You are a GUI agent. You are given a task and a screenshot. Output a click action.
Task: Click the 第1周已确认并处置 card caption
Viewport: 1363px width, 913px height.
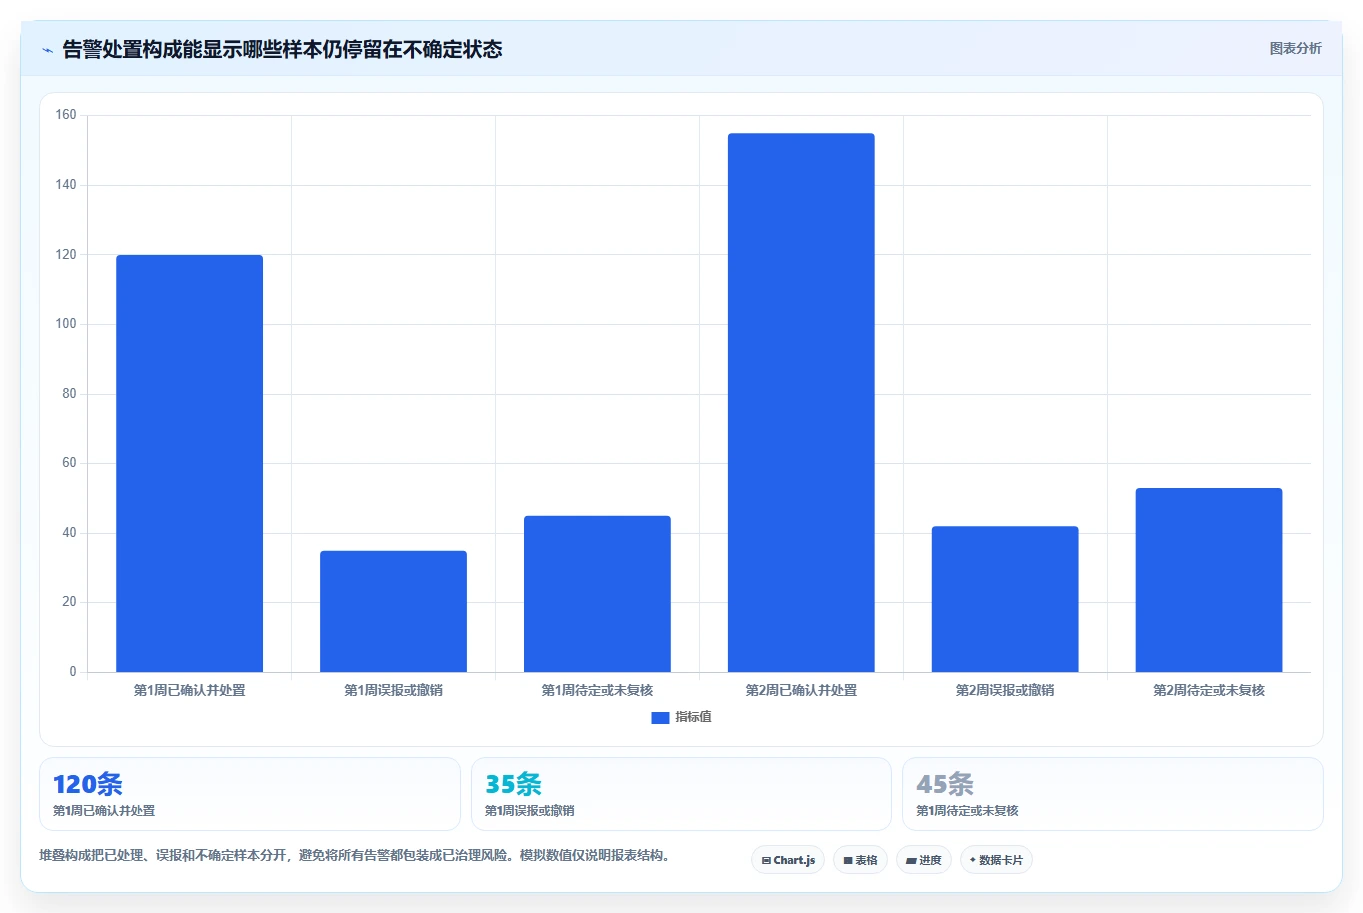(104, 811)
